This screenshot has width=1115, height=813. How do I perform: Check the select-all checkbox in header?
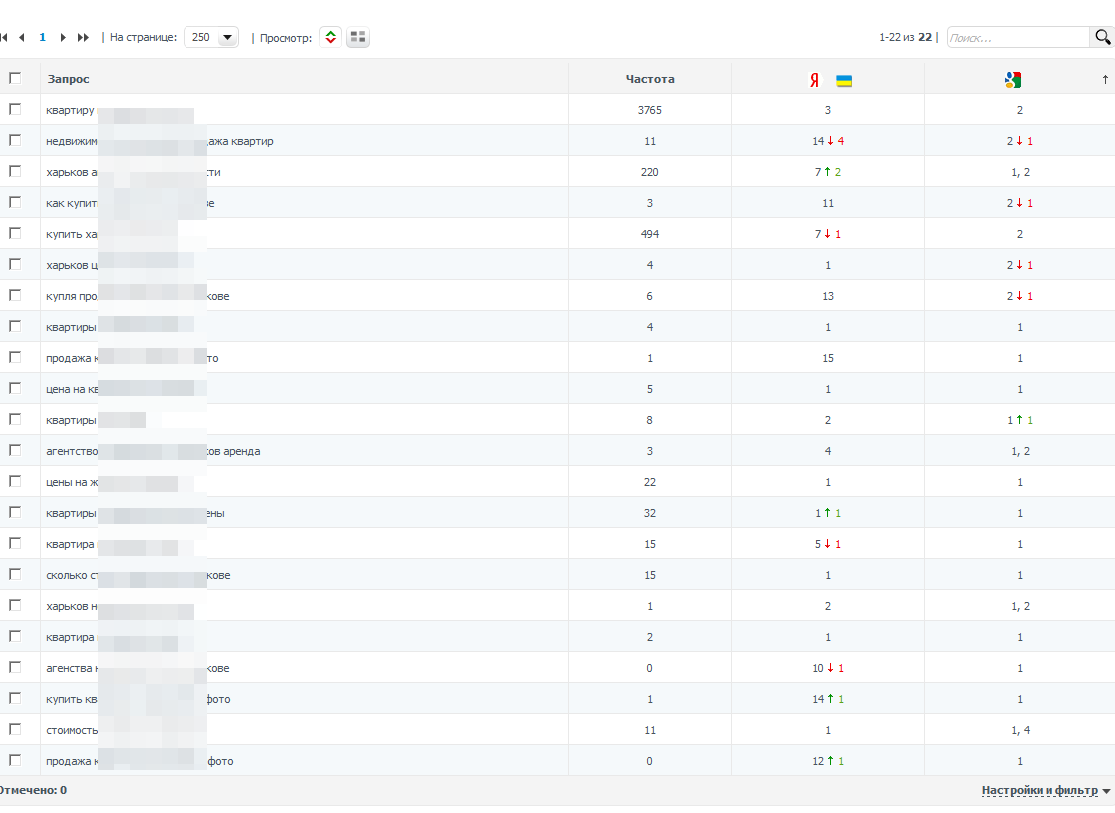[x=15, y=78]
